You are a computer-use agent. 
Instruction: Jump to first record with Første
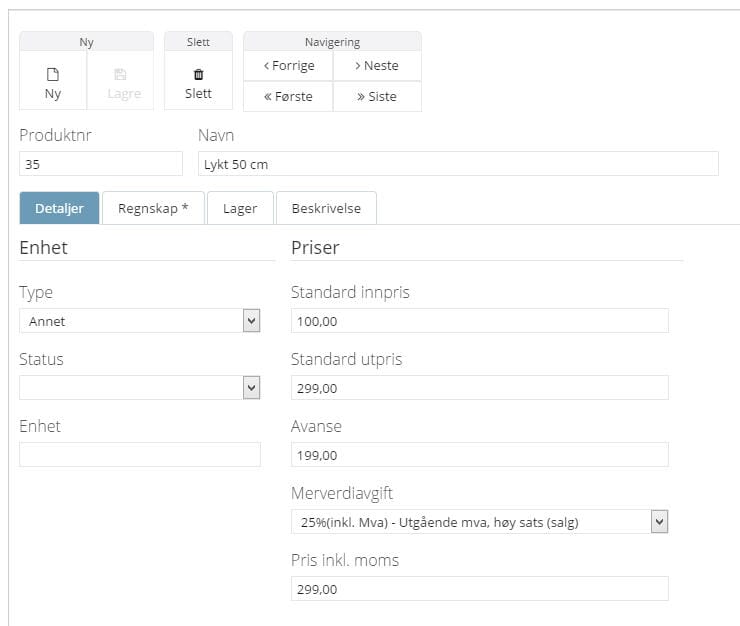pyautogui.click(x=288, y=97)
